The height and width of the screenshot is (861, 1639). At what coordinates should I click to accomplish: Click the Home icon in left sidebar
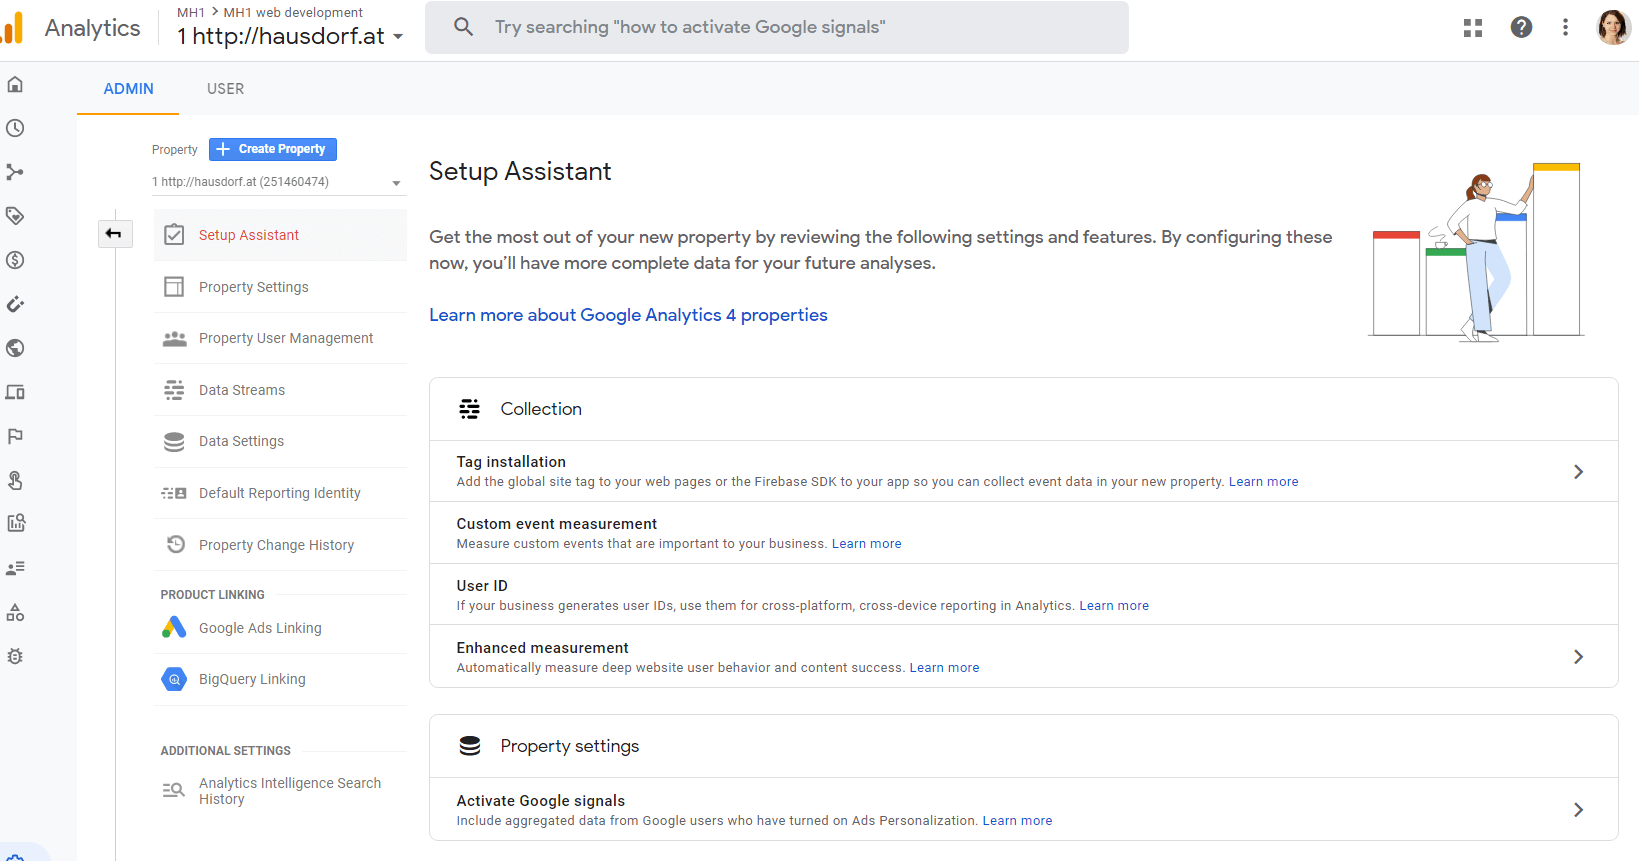click(15, 85)
